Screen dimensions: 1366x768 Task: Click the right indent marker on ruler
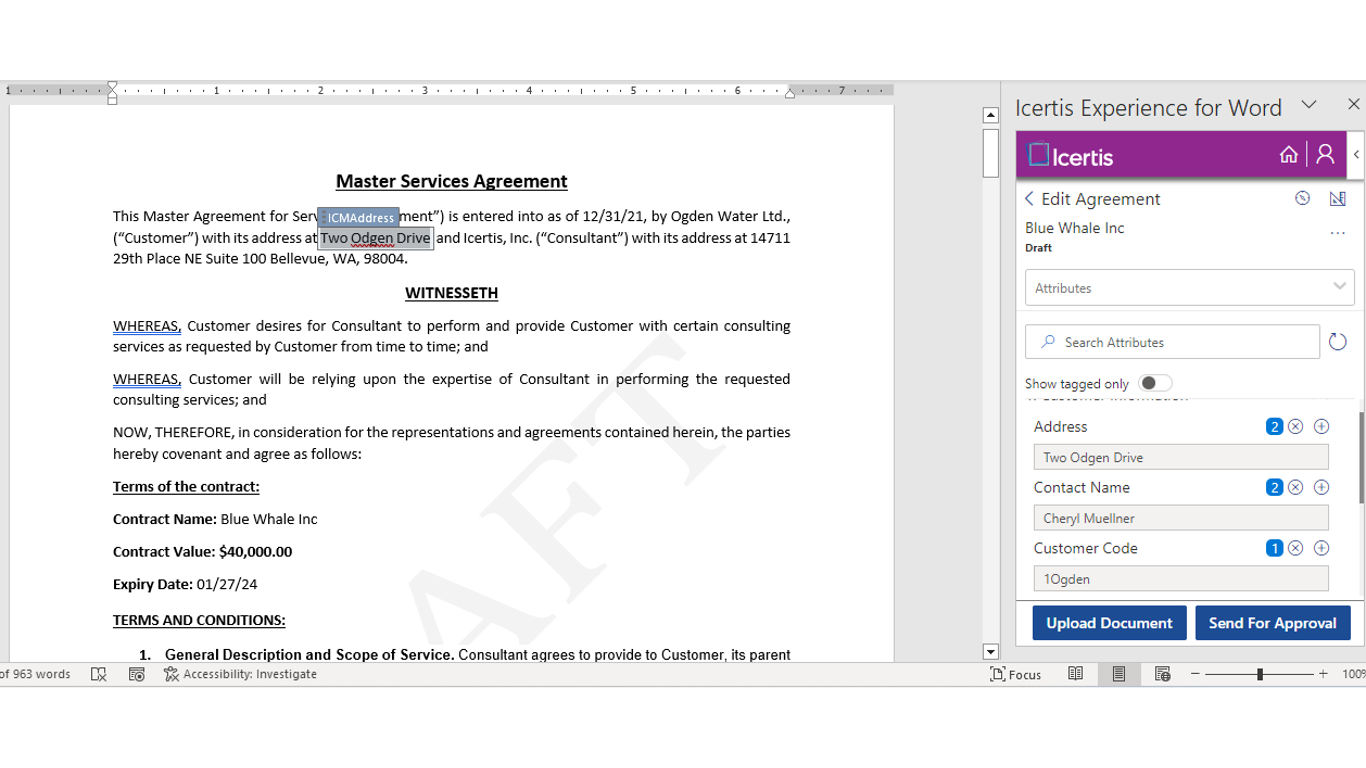coord(790,93)
